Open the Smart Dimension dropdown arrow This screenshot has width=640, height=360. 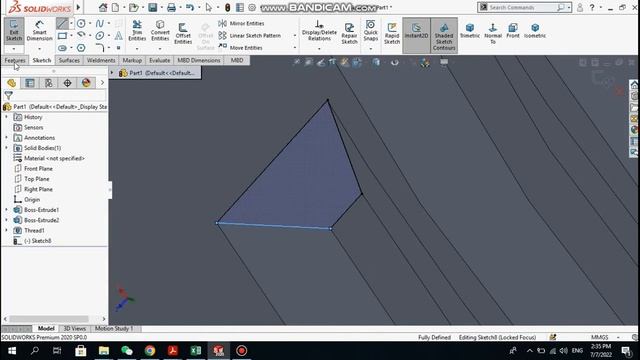pos(40,49)
